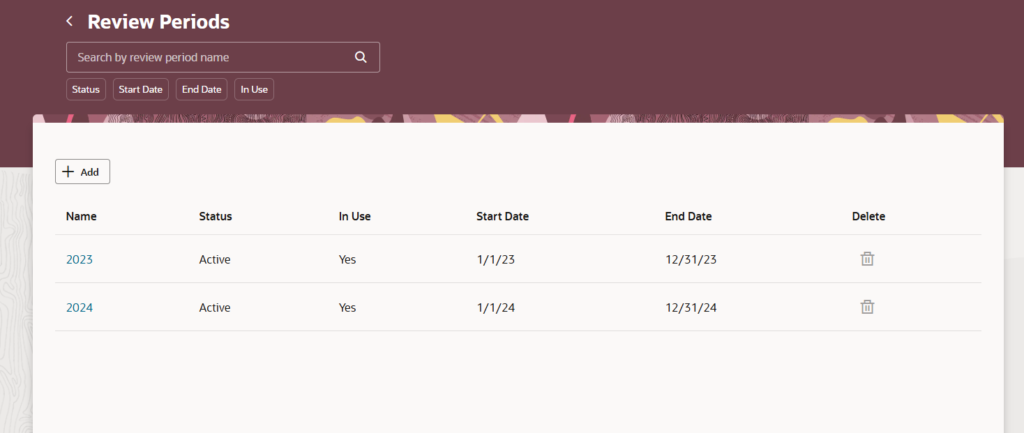Focus the review period name search field
The image size is (1024, 433).
pyautogui.click(x=223, y=57)
